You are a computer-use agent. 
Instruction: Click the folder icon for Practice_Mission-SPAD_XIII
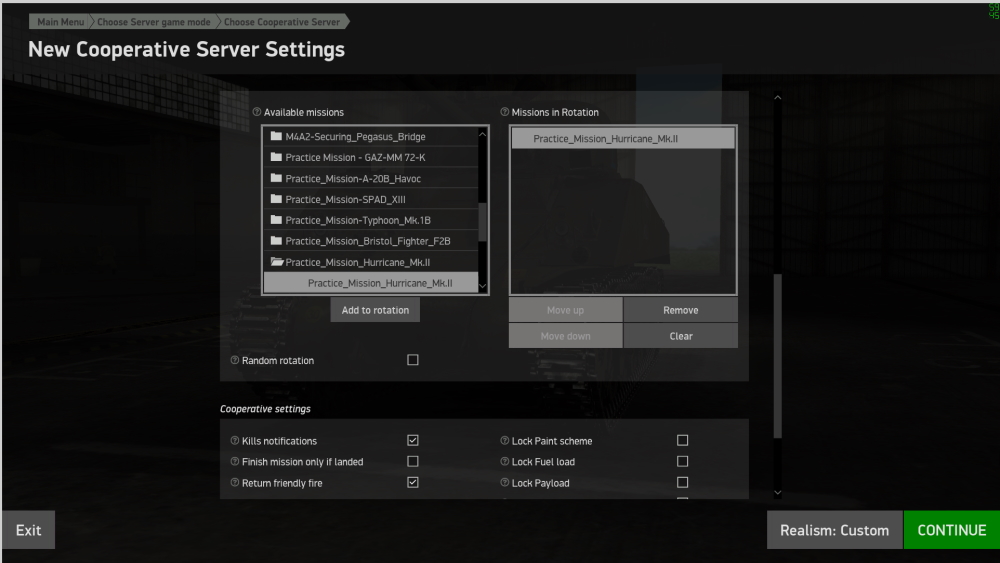coord(277,199)
